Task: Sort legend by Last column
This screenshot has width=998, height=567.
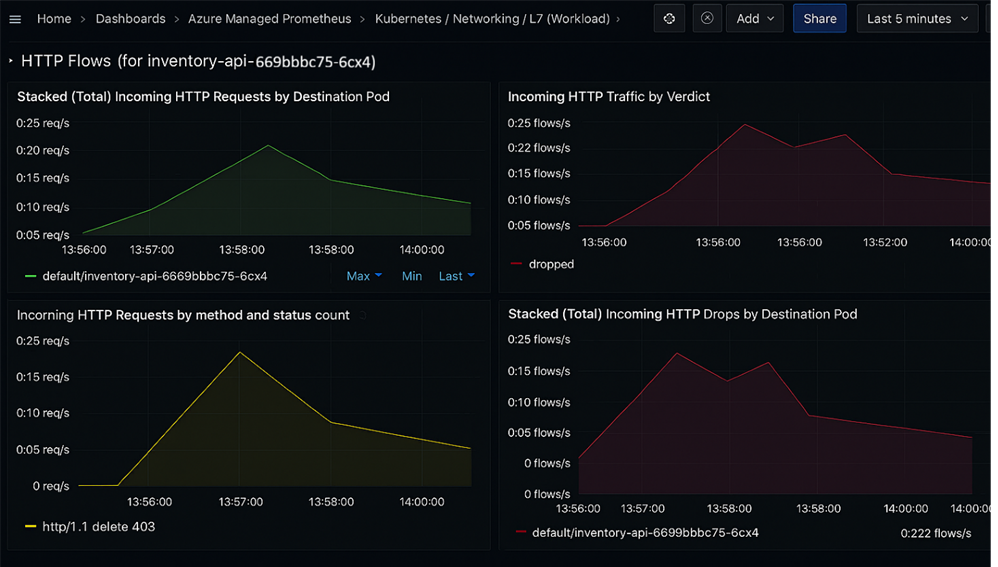Action: pyautogui.click(x=456, y=276)
